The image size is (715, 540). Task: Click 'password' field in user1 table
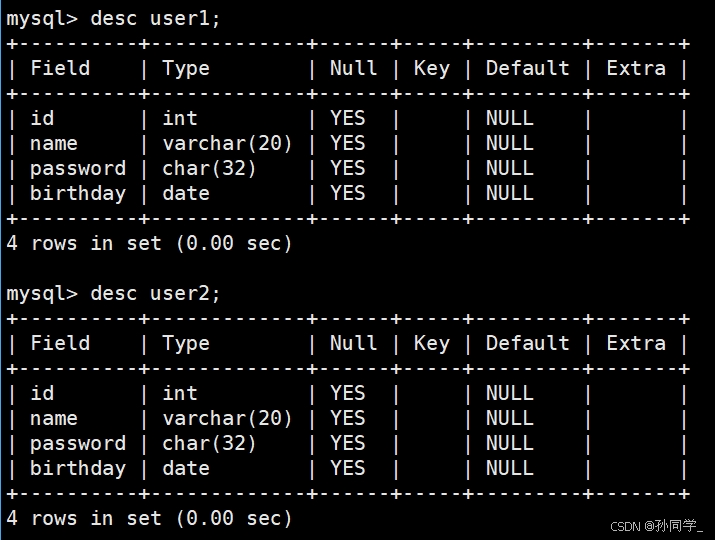click(78, 170)
